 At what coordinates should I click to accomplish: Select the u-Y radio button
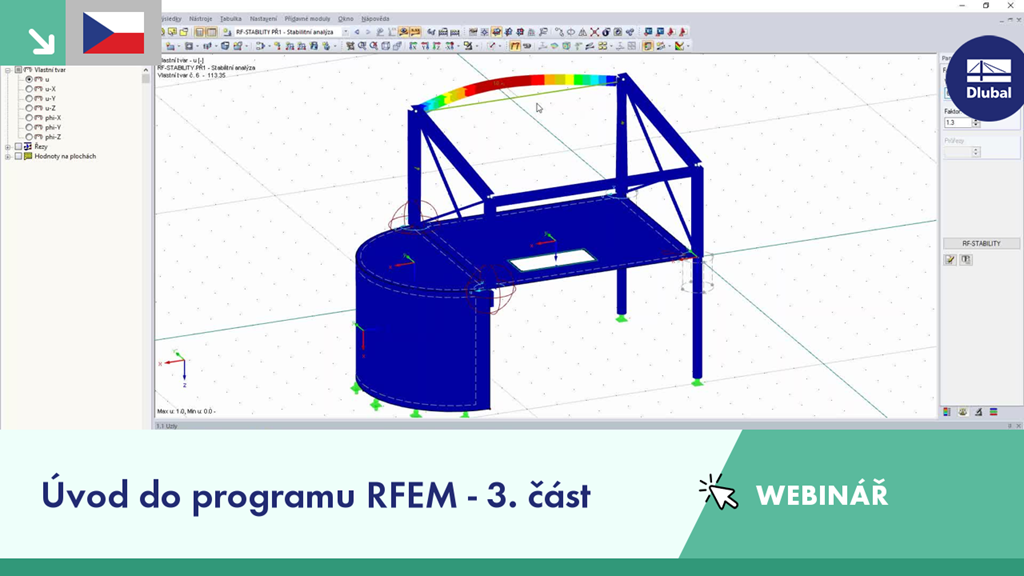pyautogui.click(x=29, y=99)
